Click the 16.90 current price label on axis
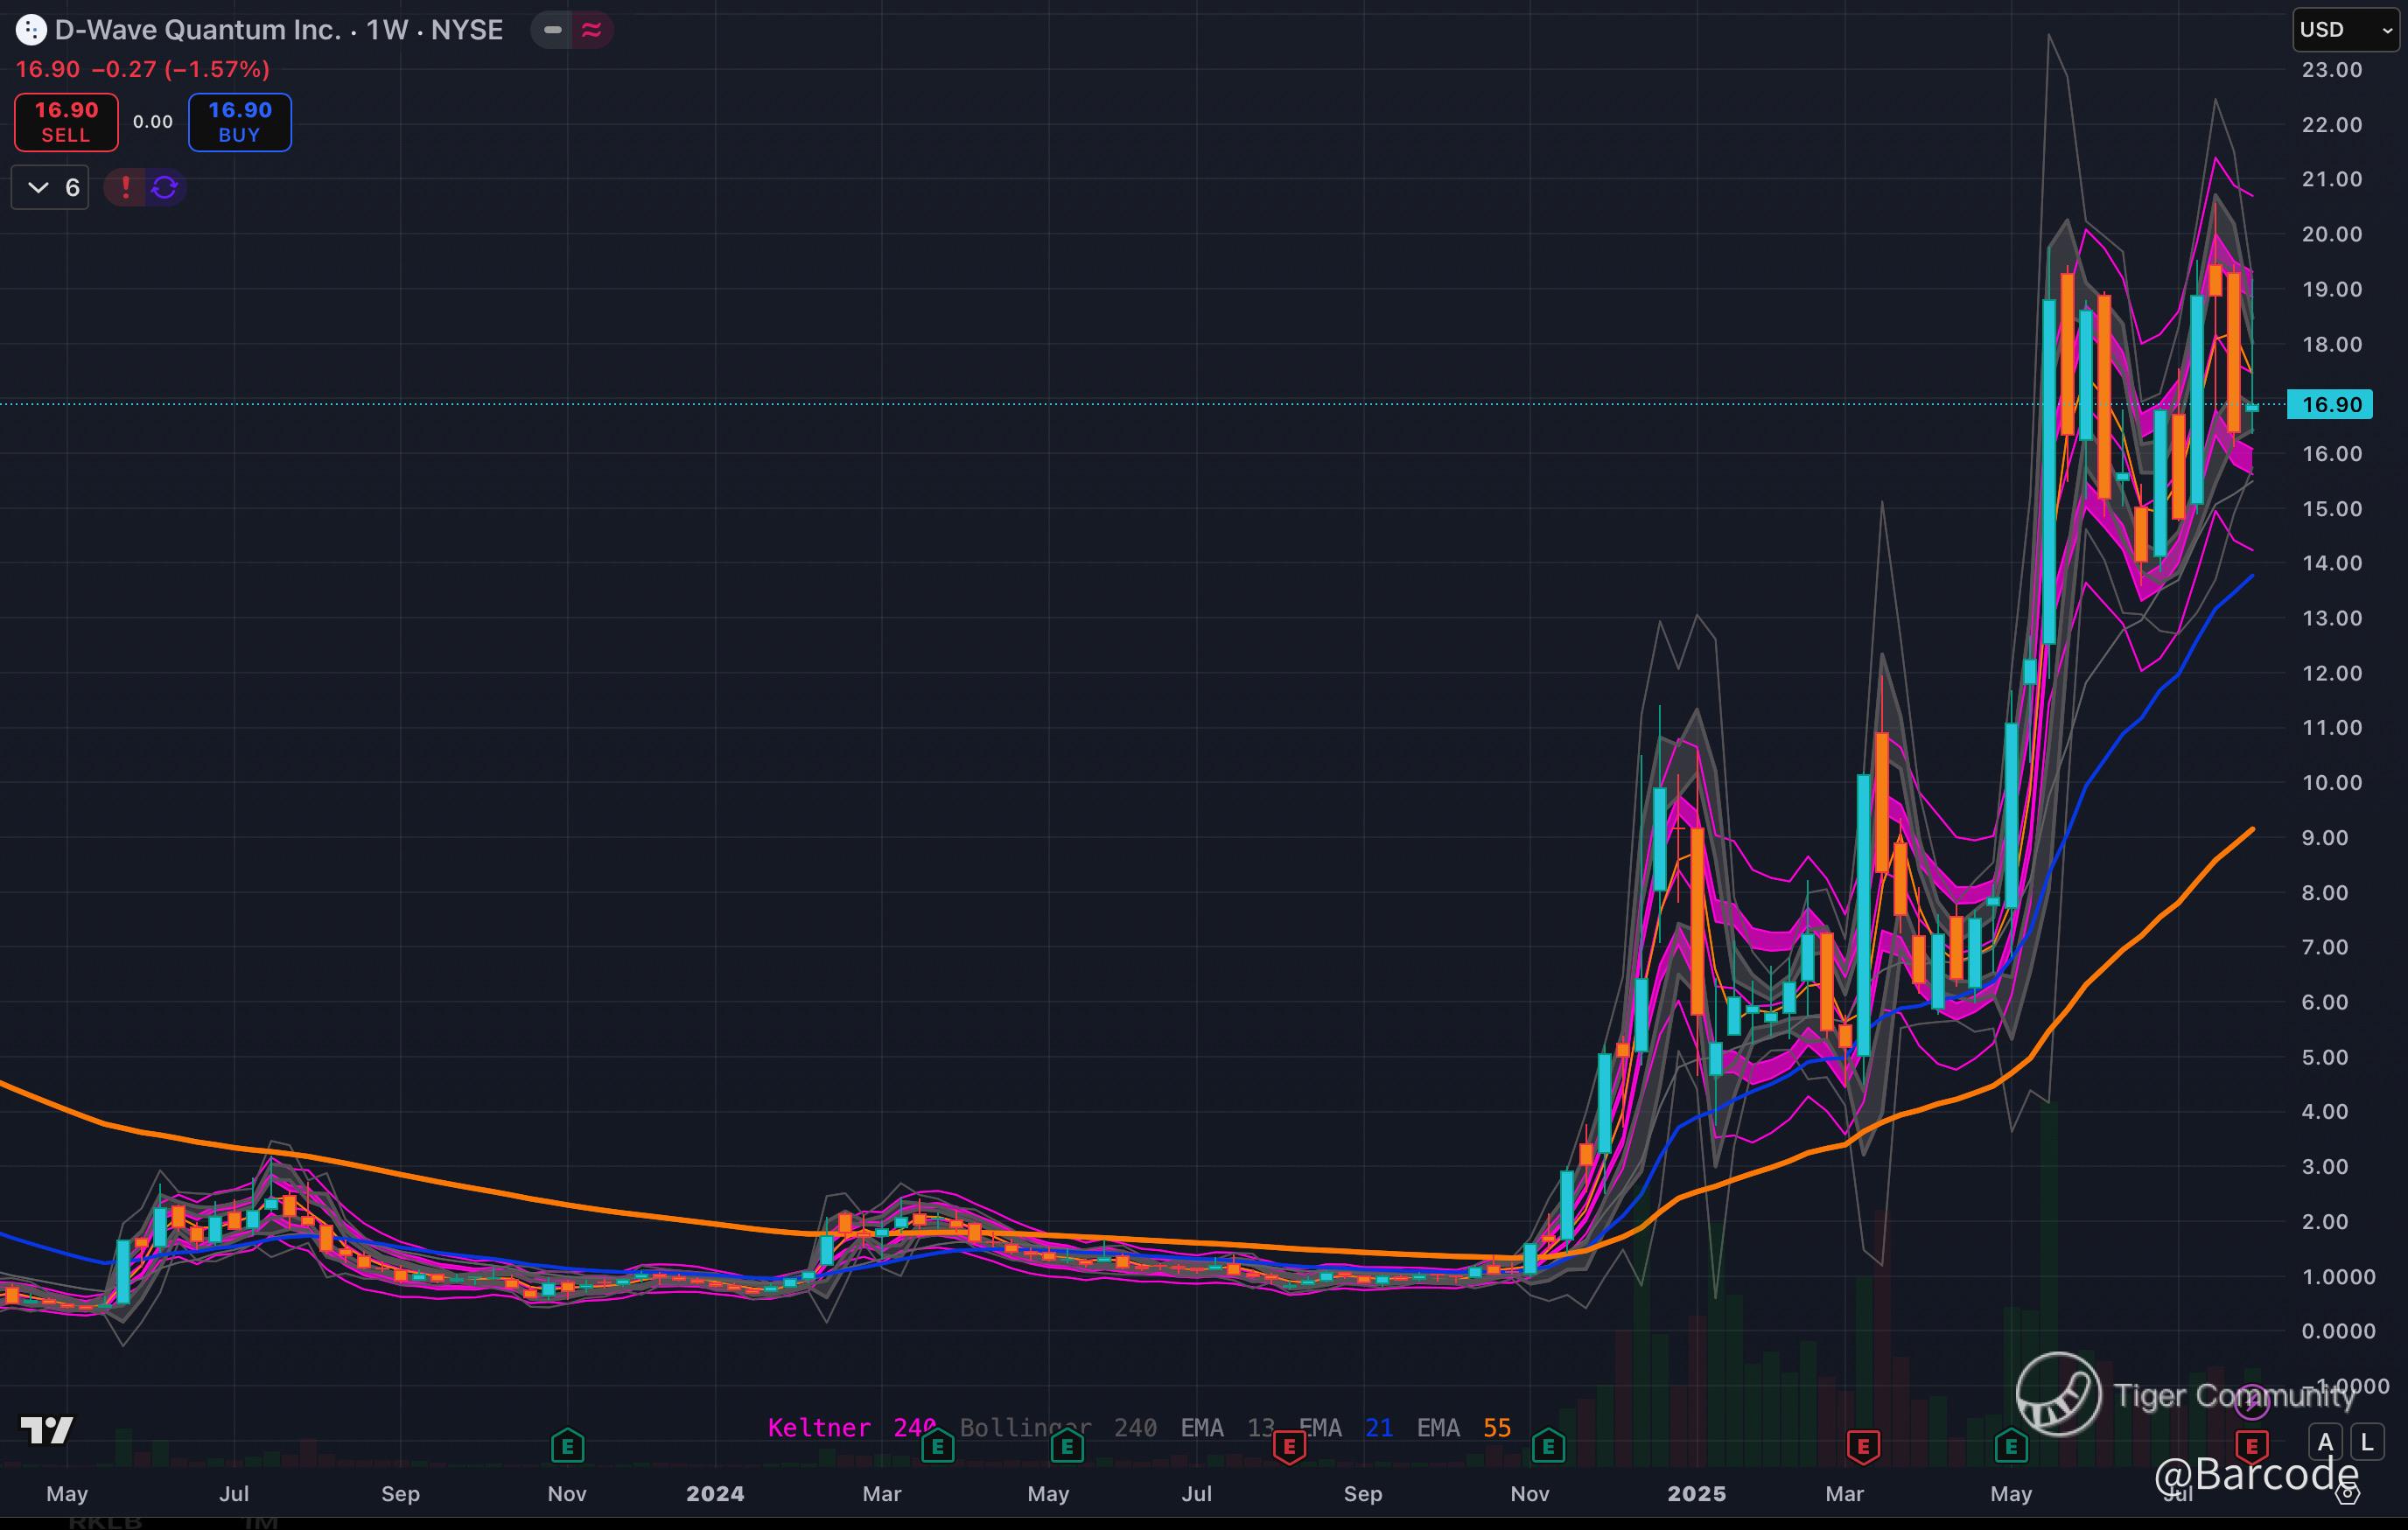2408x1530 pixels. click(x=2330, y=404)
